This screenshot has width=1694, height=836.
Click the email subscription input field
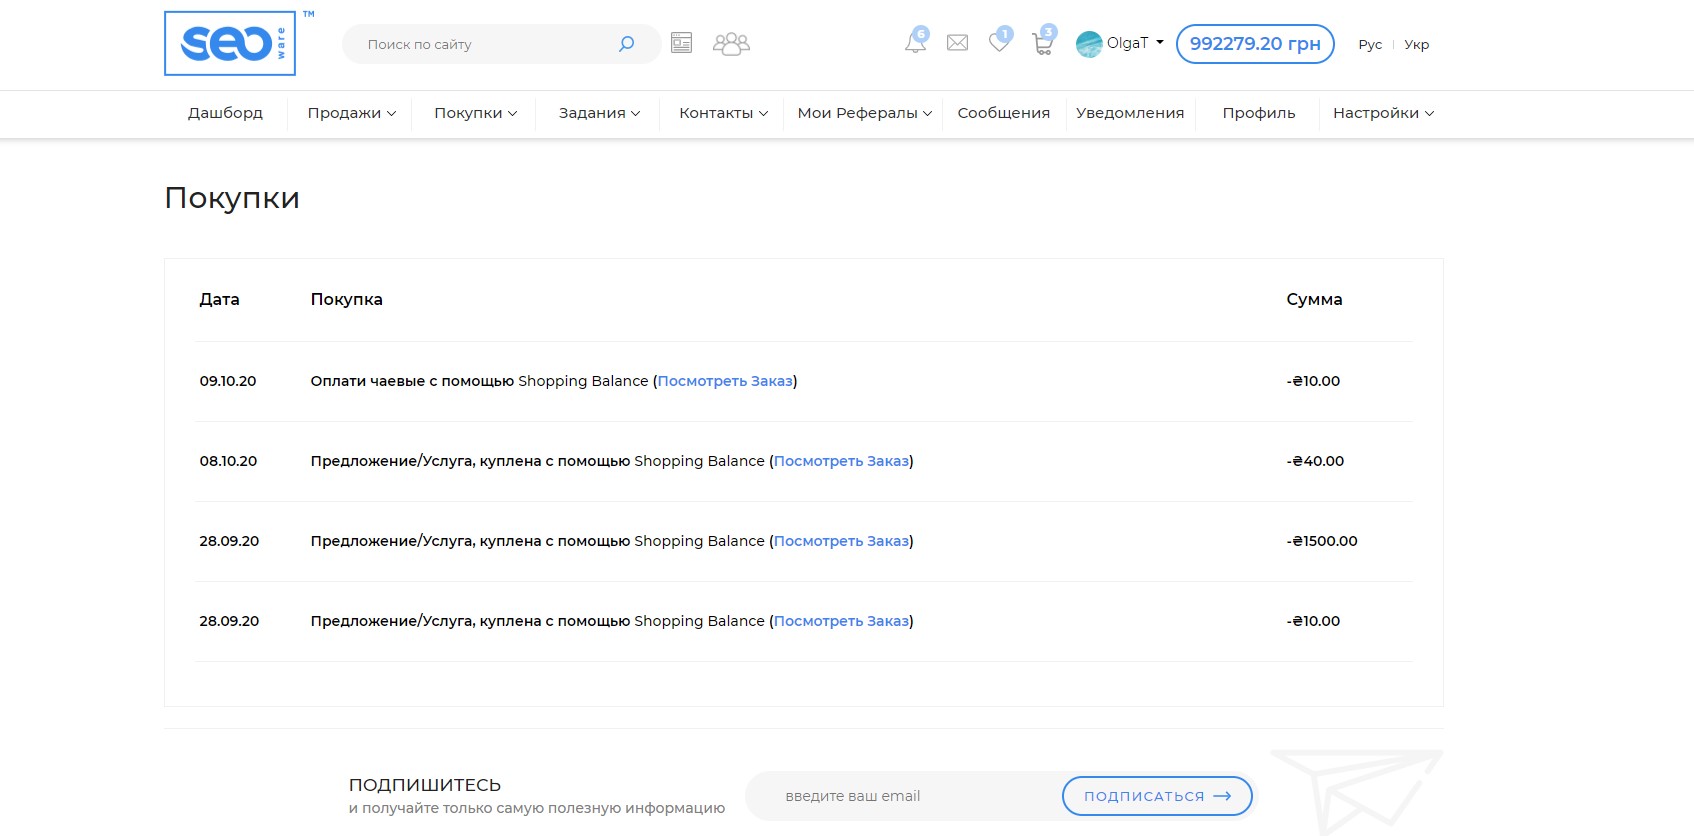(x=900, y=796)
